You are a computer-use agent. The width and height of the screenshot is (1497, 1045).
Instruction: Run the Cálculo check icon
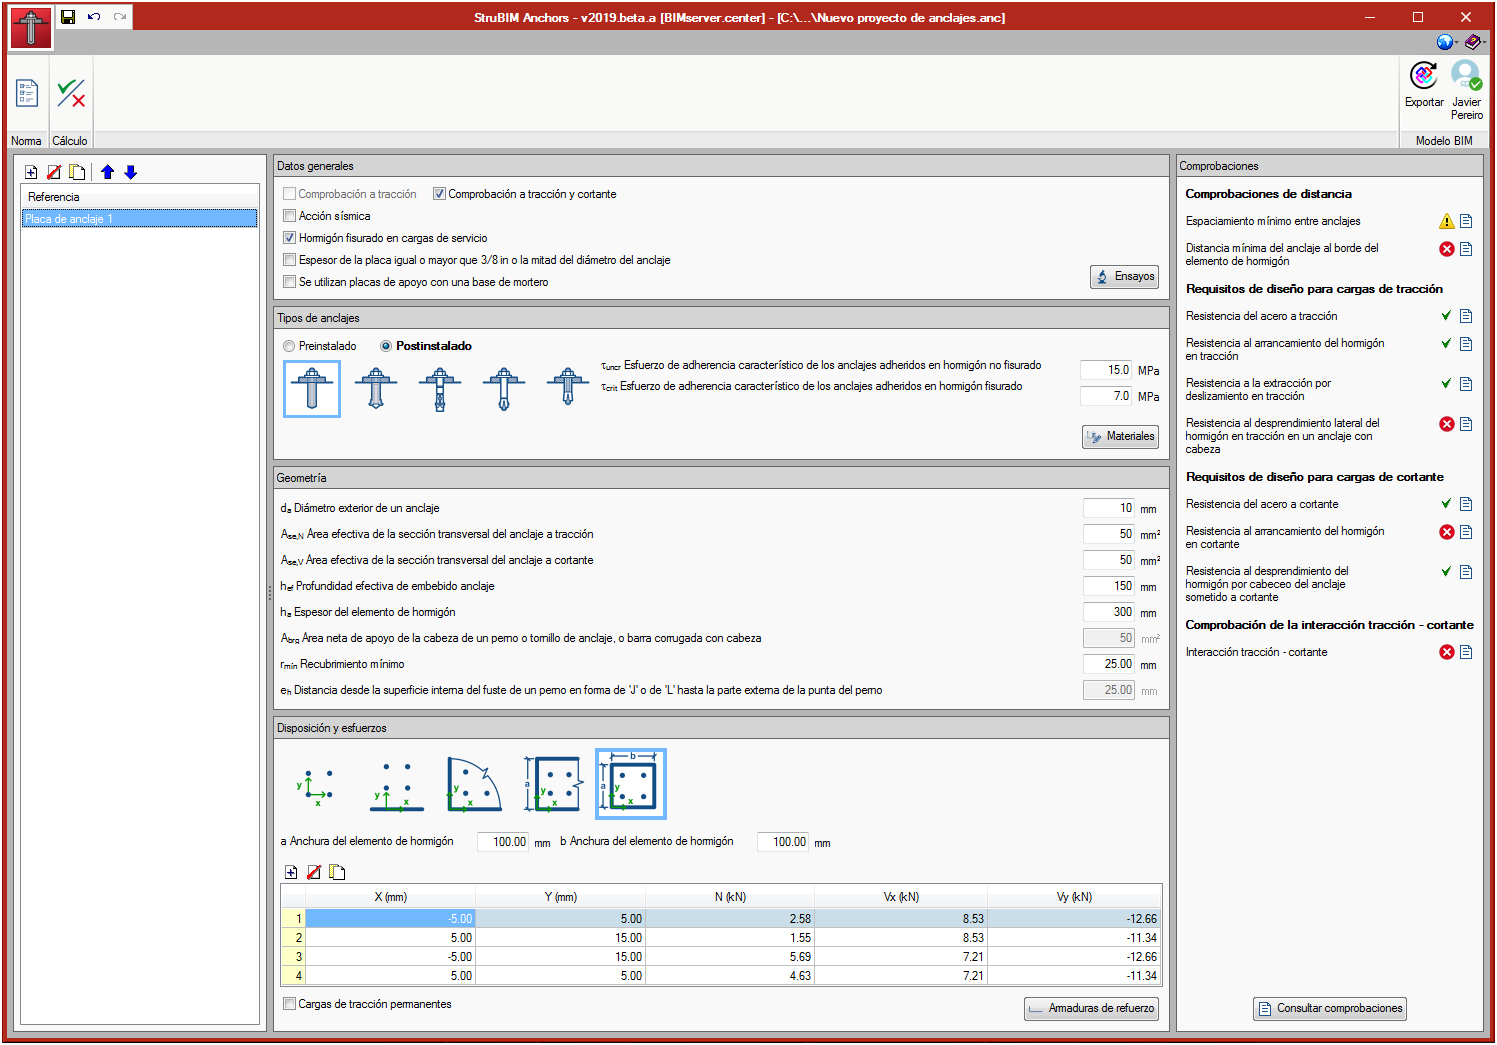[x=70, y=93]
